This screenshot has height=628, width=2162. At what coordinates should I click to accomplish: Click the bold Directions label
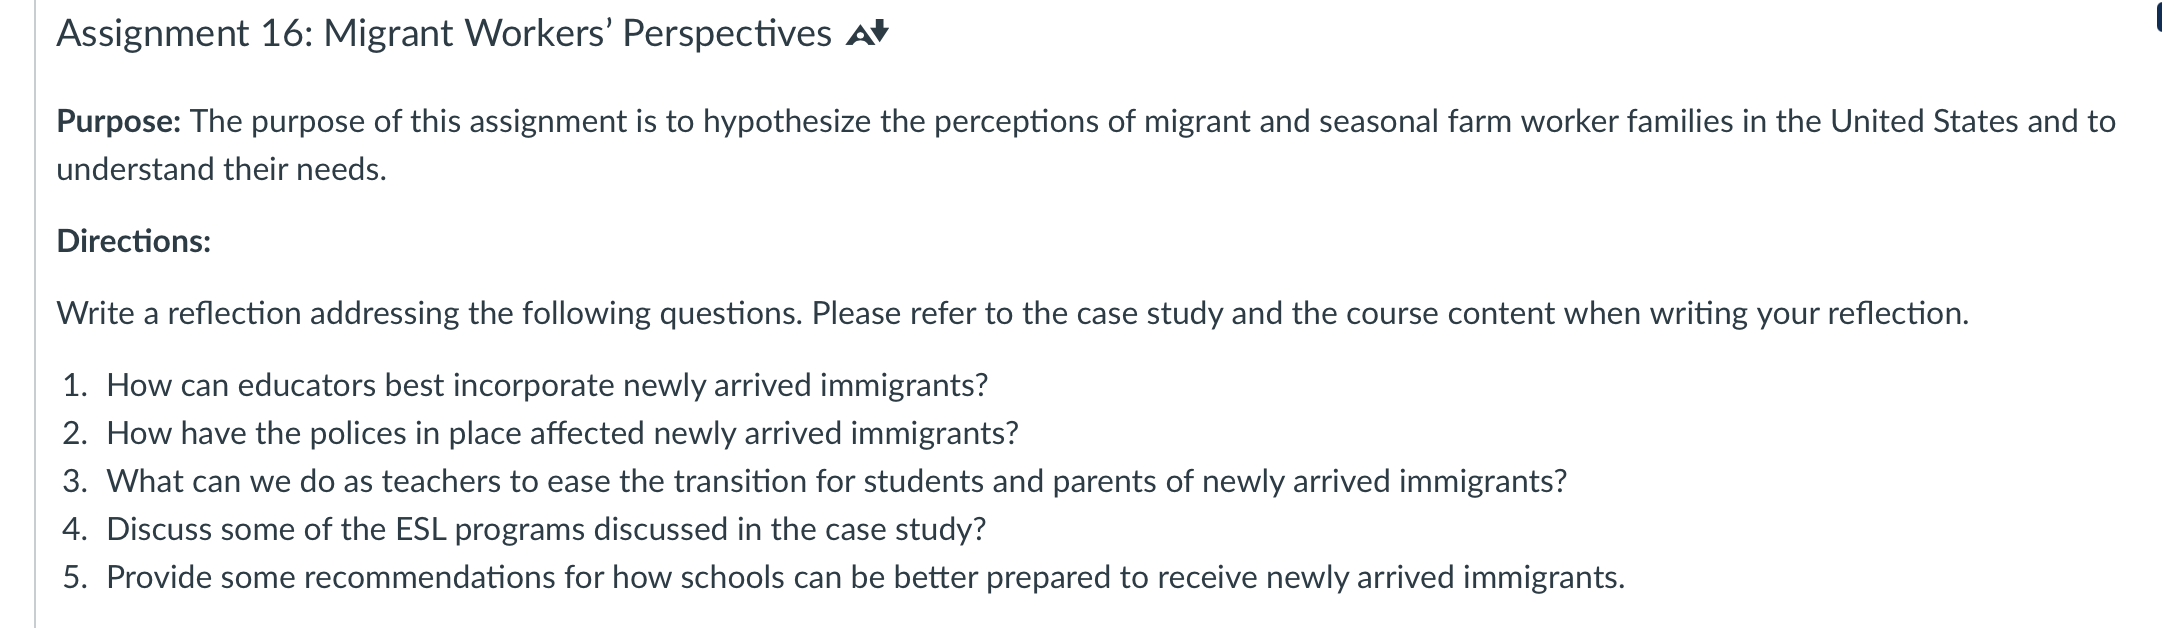(x=134, y=241)
